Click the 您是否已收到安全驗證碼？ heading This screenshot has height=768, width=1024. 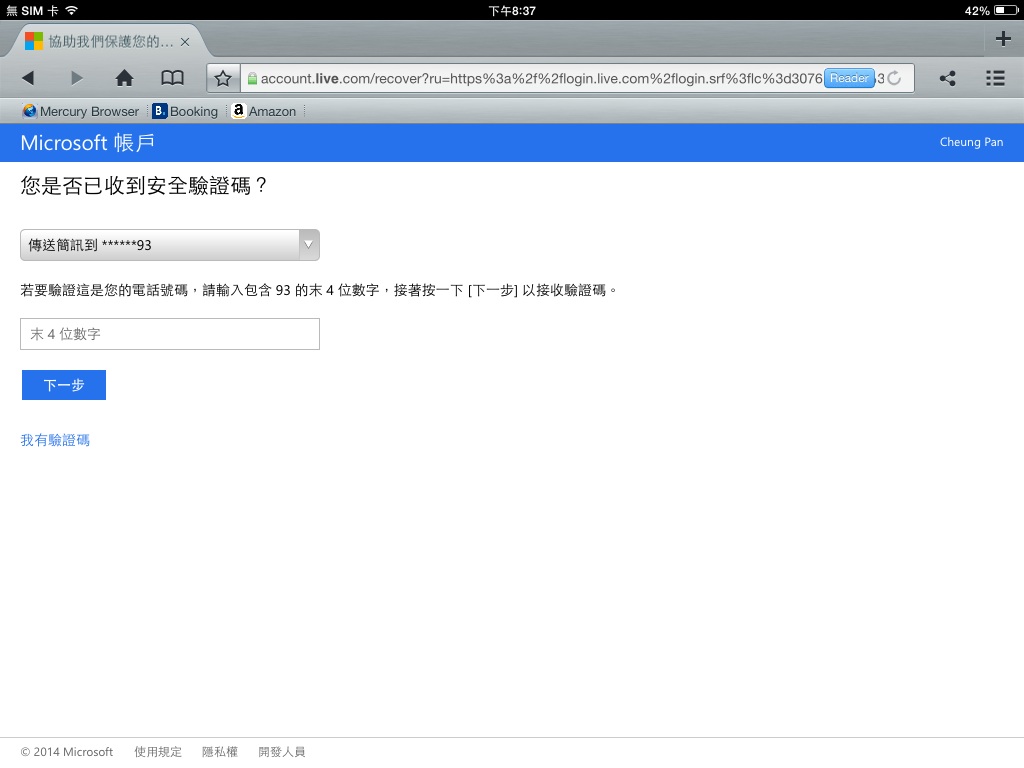click(x=144, y=185)
